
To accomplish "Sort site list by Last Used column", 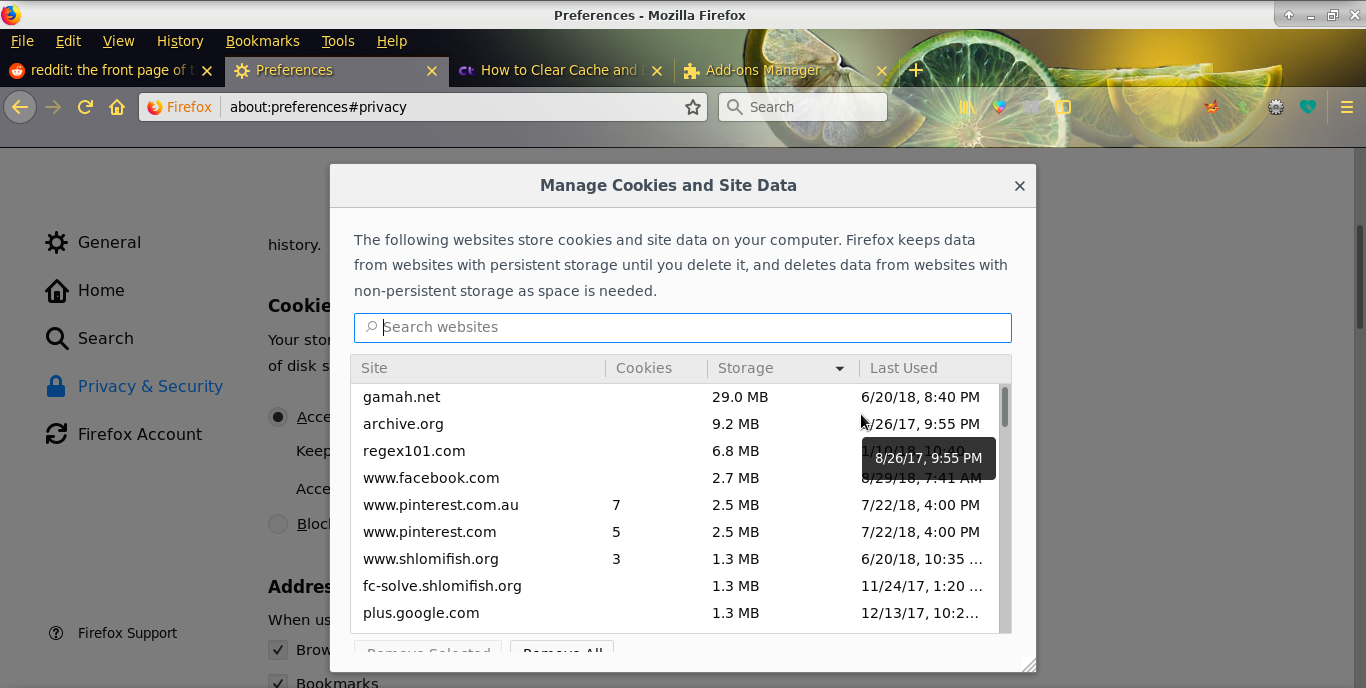I will pos(935,368).
